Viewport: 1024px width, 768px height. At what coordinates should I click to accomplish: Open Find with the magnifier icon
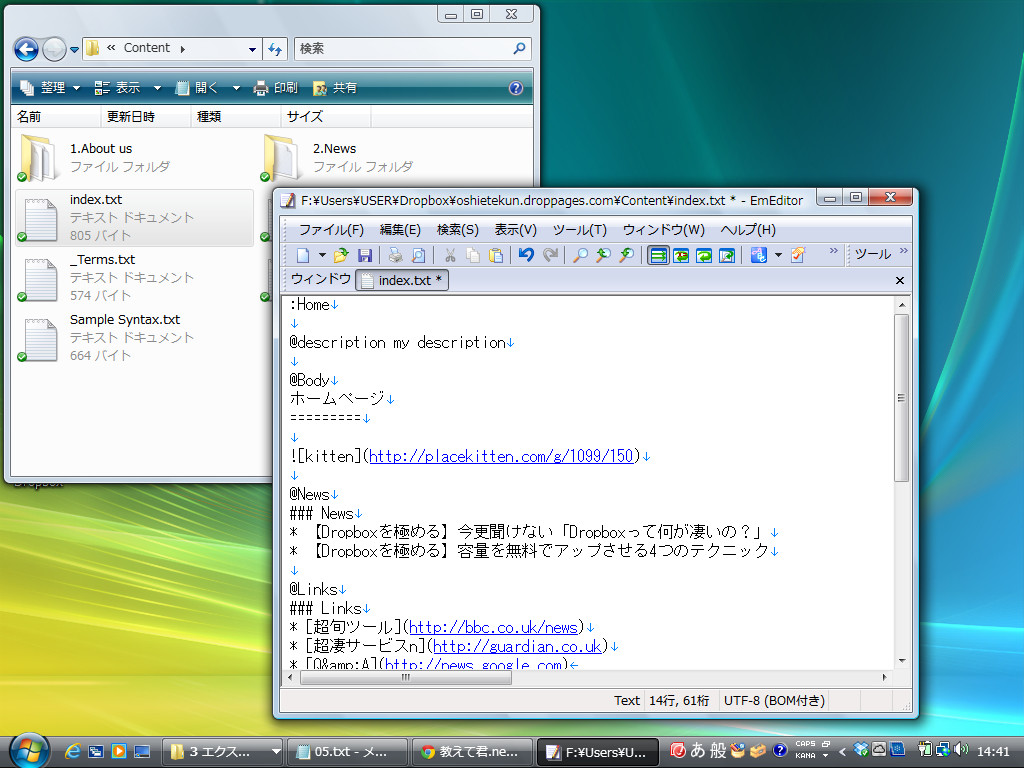[580, 255]
